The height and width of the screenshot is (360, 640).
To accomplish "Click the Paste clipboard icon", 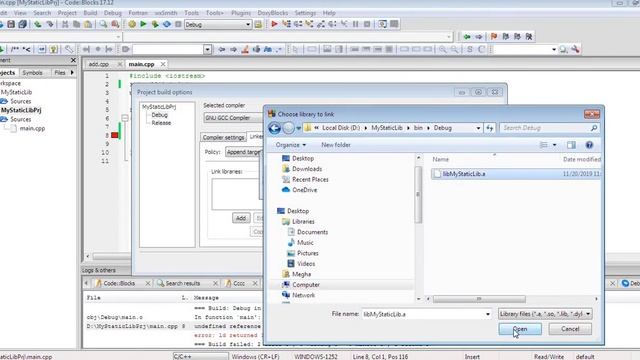I will click(x=88, y=24).
